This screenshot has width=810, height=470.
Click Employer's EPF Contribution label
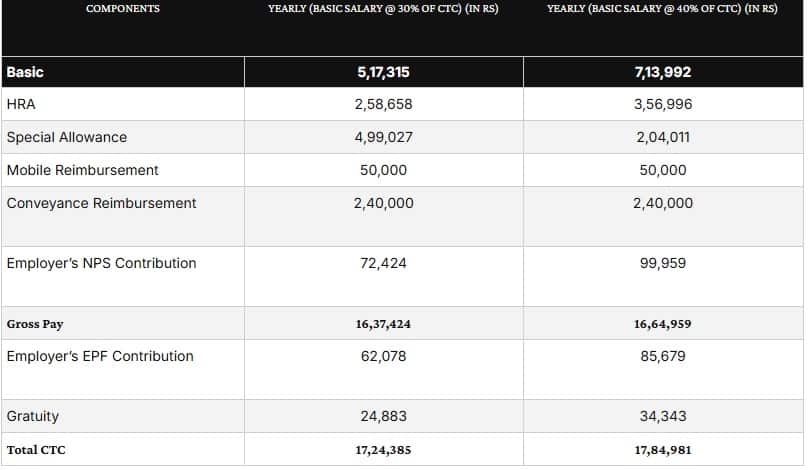[100, 356]
